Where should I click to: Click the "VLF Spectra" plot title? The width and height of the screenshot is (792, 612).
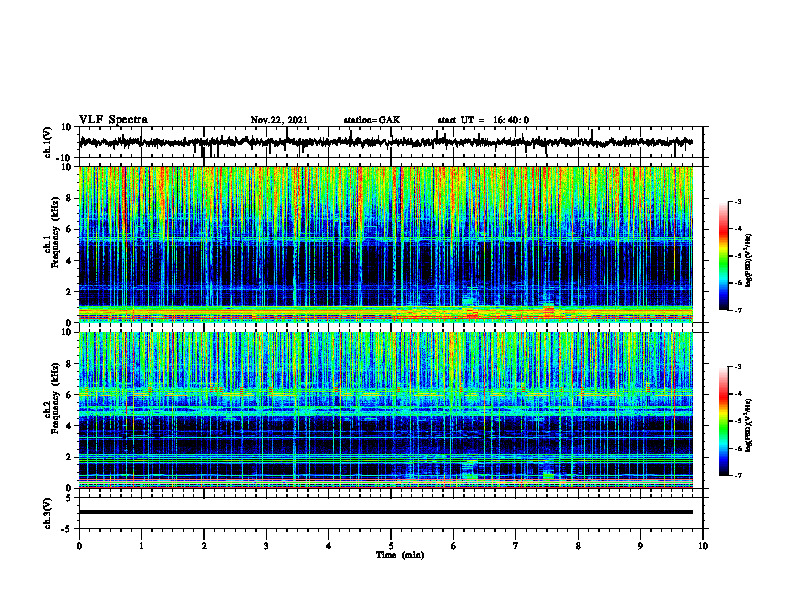[113, 120]
